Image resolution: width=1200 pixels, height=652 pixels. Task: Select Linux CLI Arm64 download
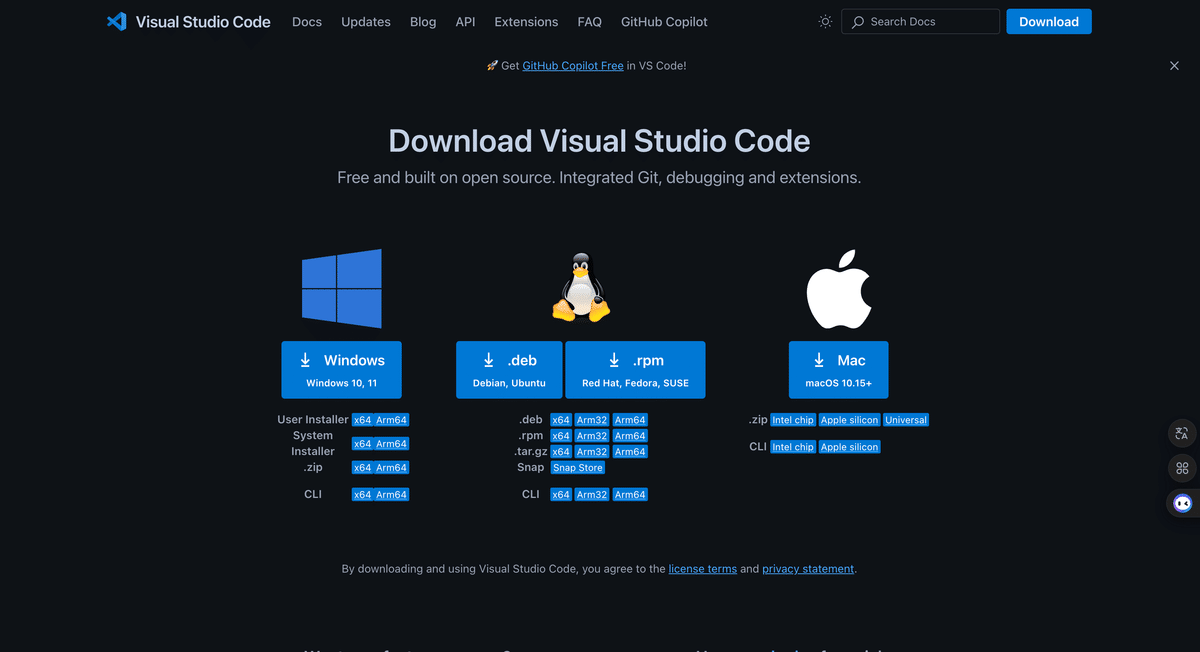click(630, 495)
